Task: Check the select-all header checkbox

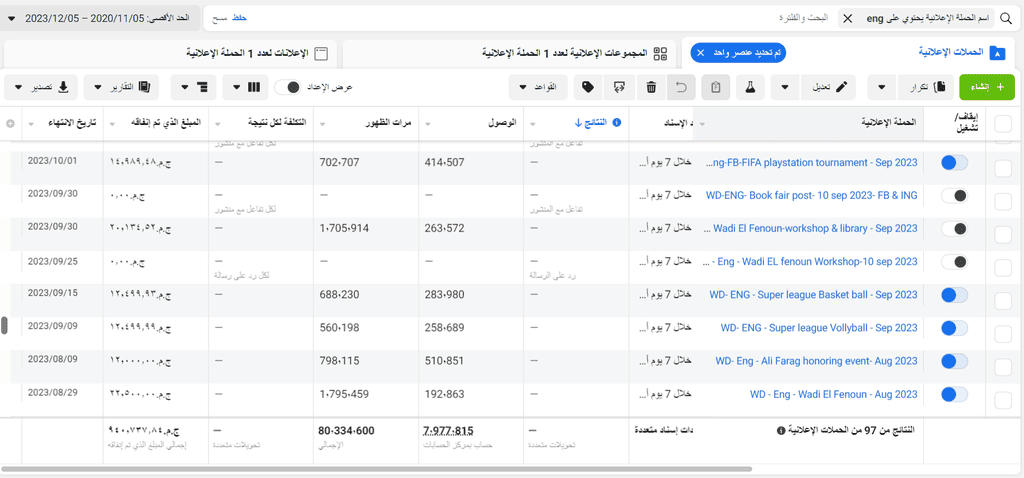Action: click(1001, 122)
